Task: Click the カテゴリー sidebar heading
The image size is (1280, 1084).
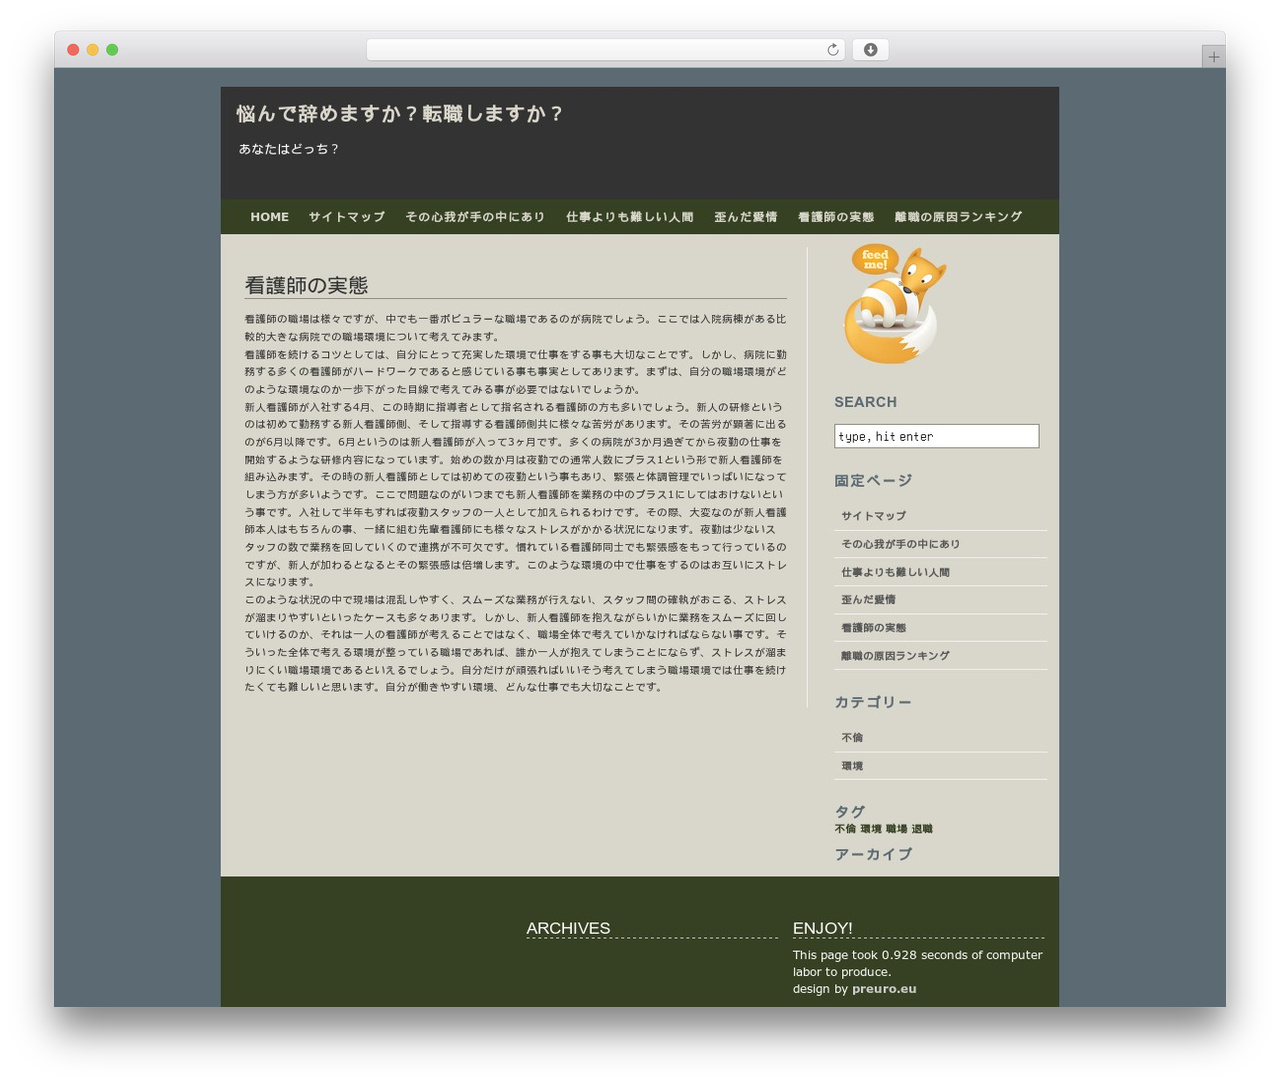Action: (873, 703)
